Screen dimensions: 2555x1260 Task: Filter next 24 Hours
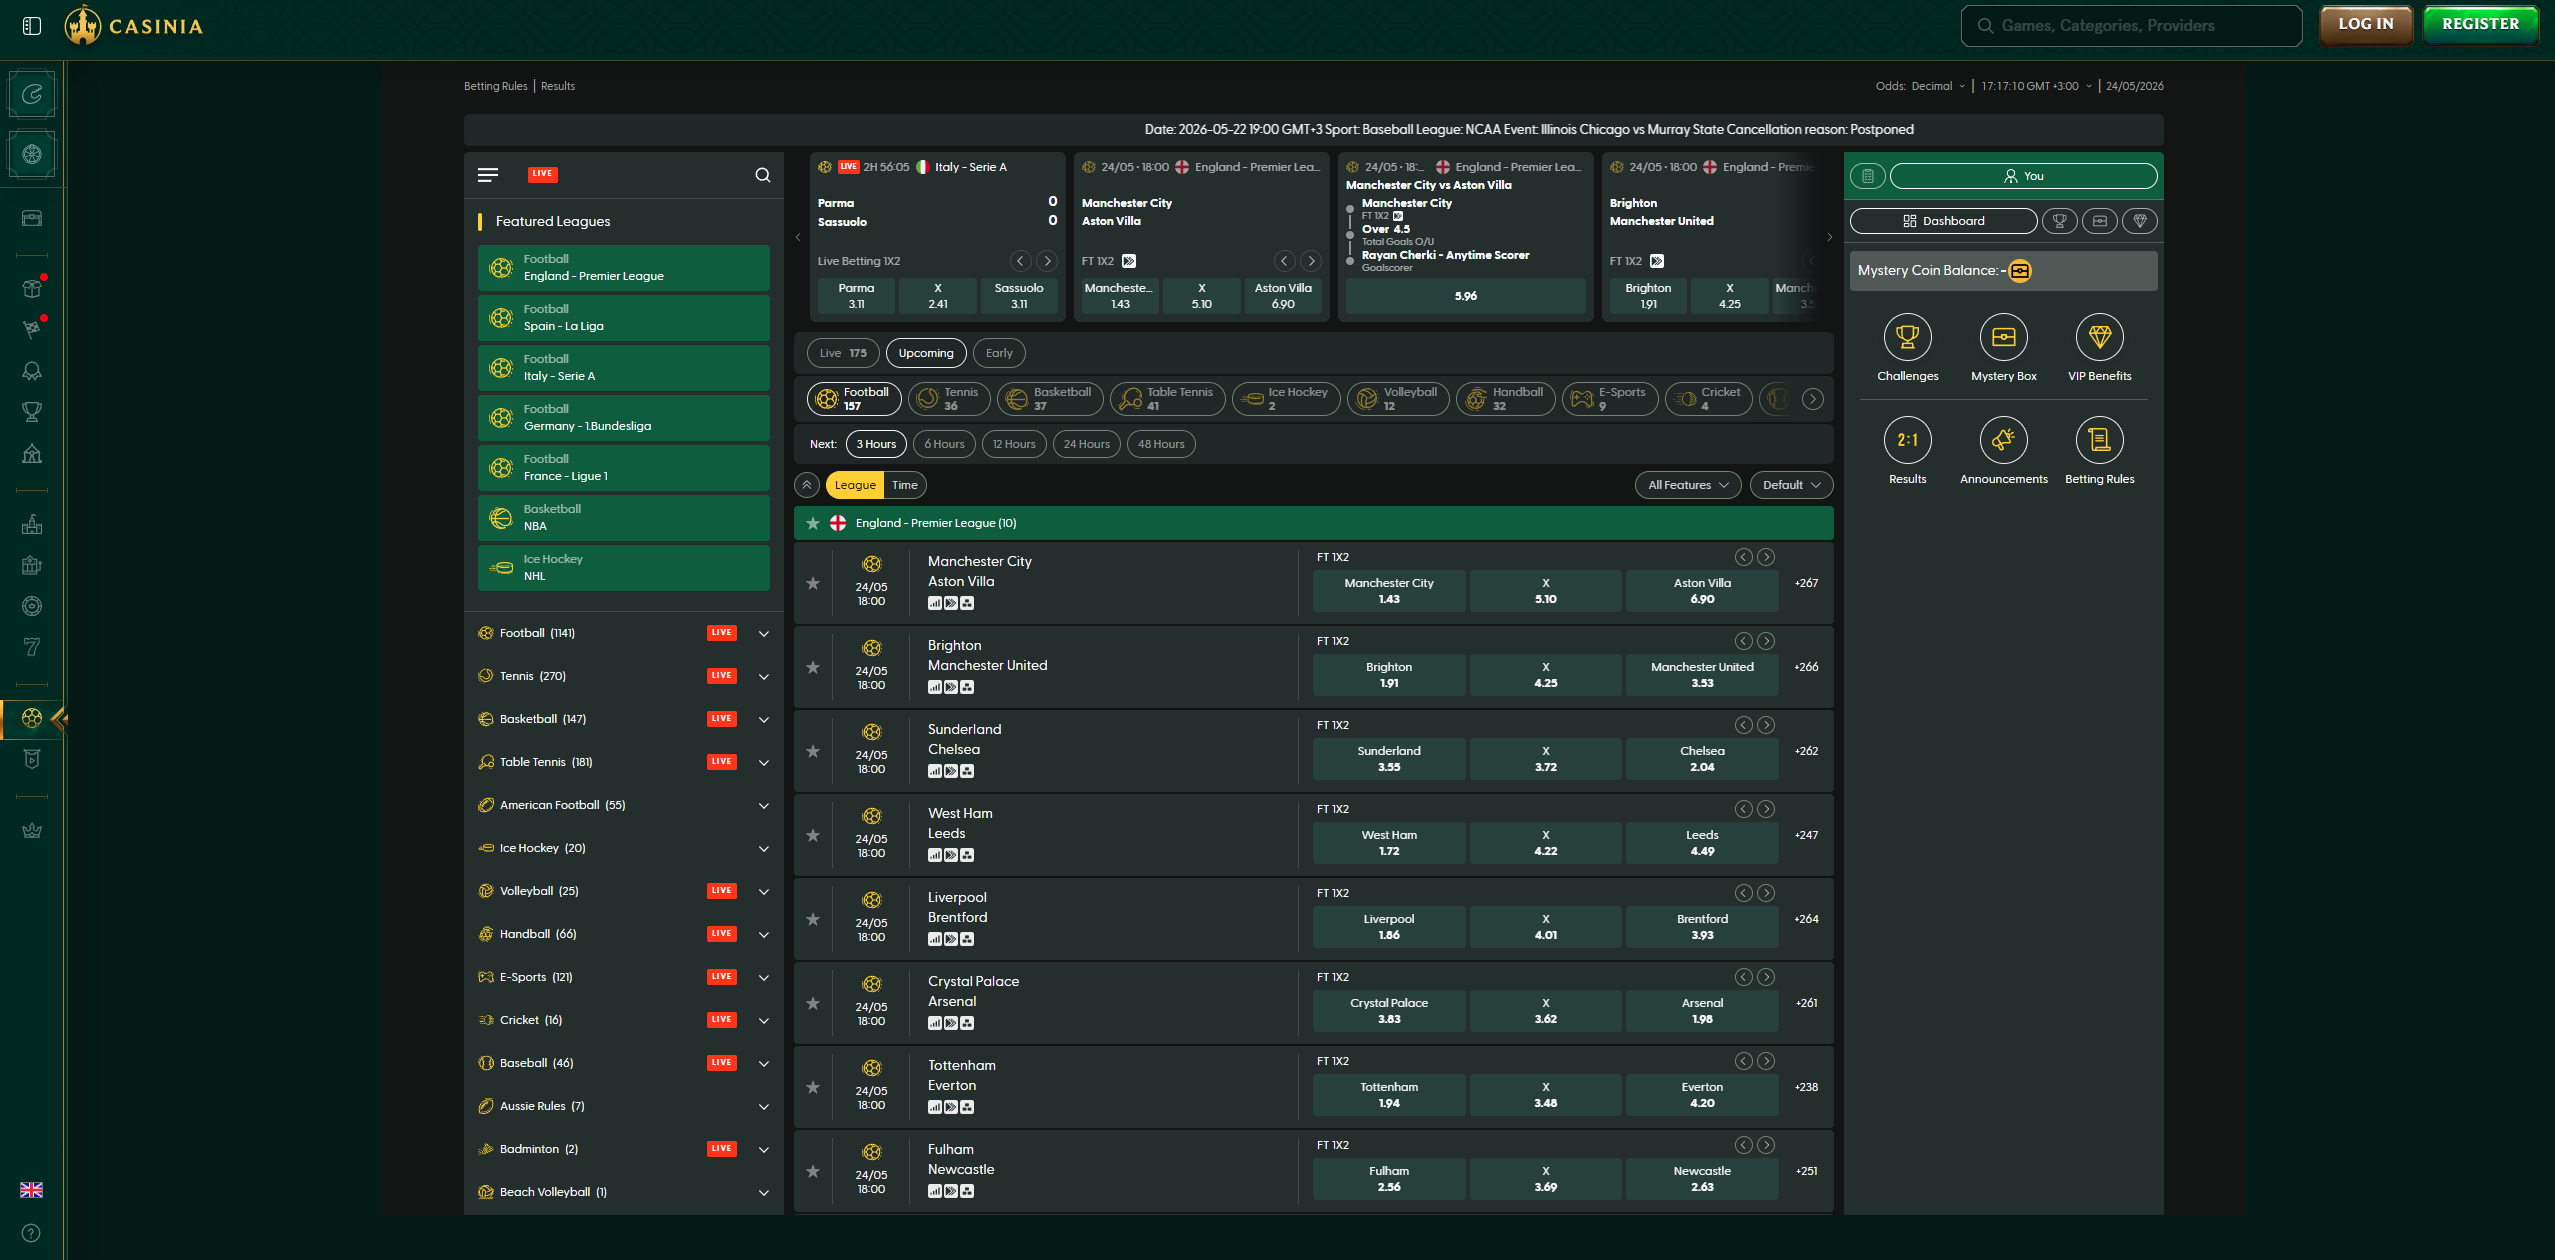point(1086,444)
